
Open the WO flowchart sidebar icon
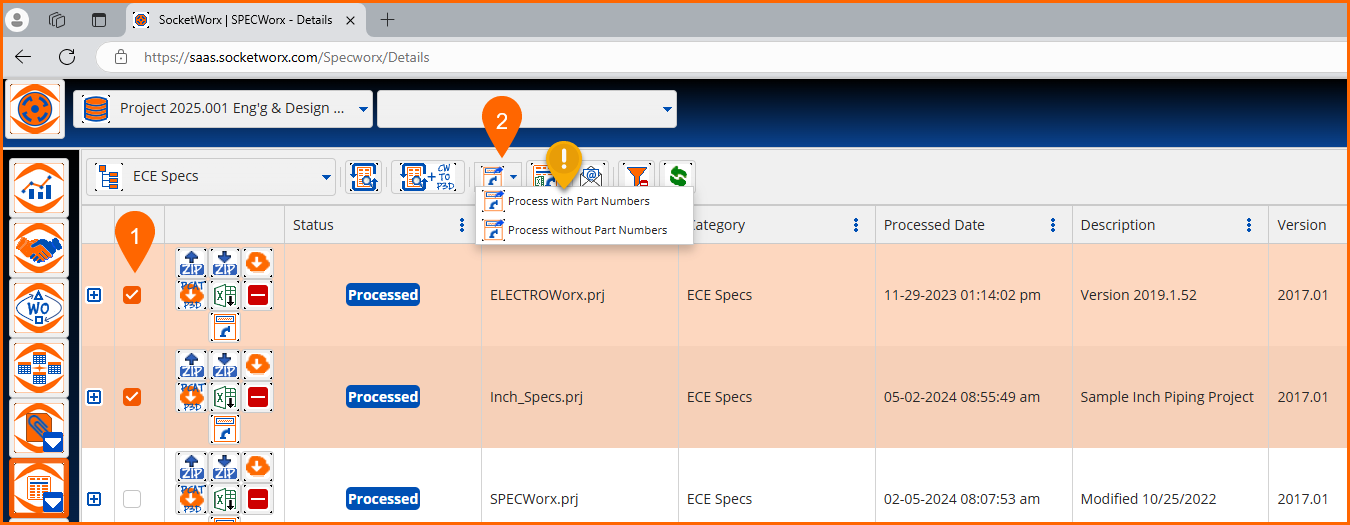(39, 308)
